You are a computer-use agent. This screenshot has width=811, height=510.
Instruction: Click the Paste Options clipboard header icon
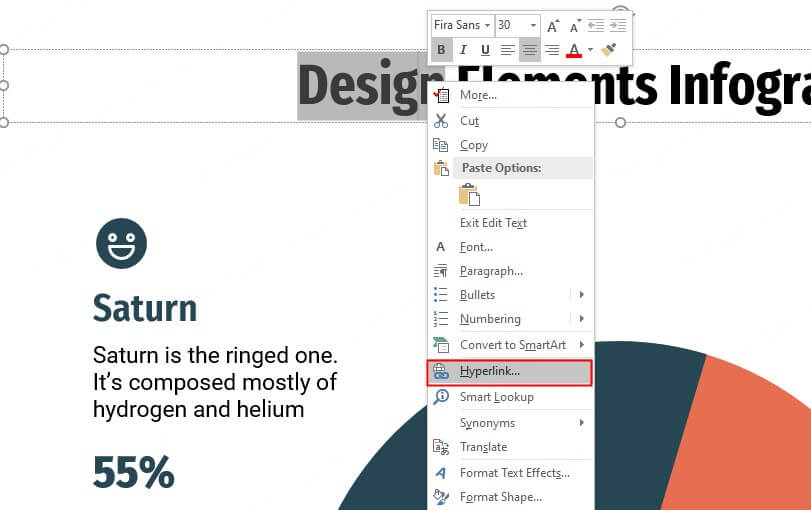pyautogui.click(x=441, y=169)
